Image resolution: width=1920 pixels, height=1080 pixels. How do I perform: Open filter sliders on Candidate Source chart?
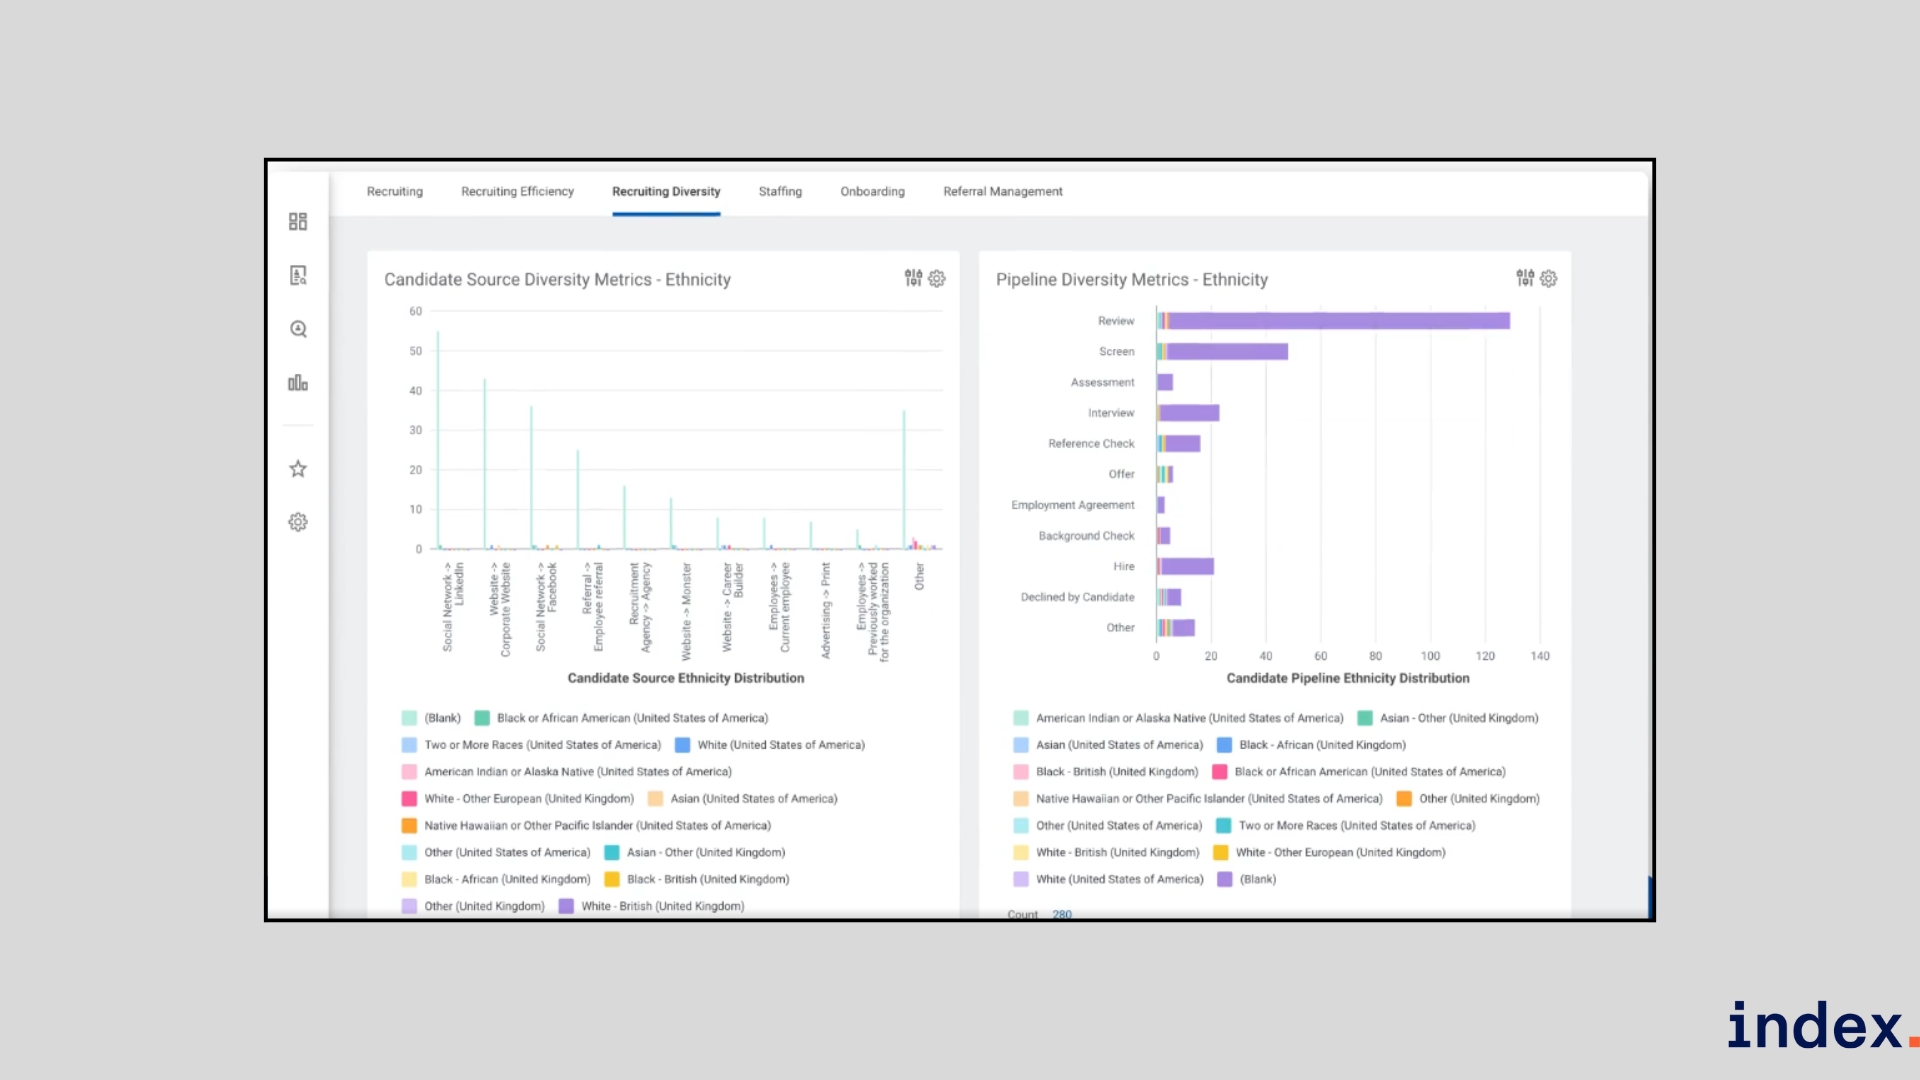pos(913,278)
